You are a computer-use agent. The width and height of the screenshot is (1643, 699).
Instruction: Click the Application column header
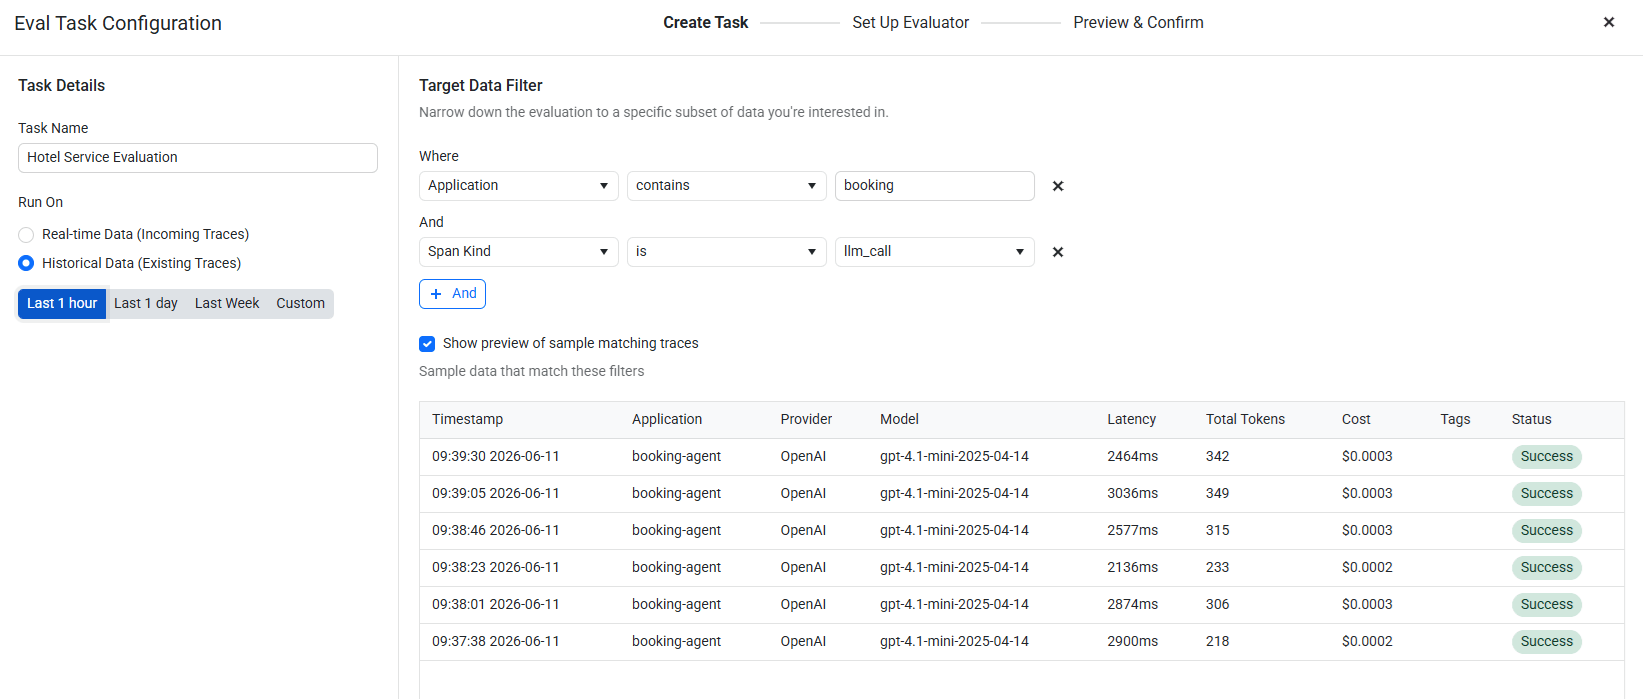(667, 420)
